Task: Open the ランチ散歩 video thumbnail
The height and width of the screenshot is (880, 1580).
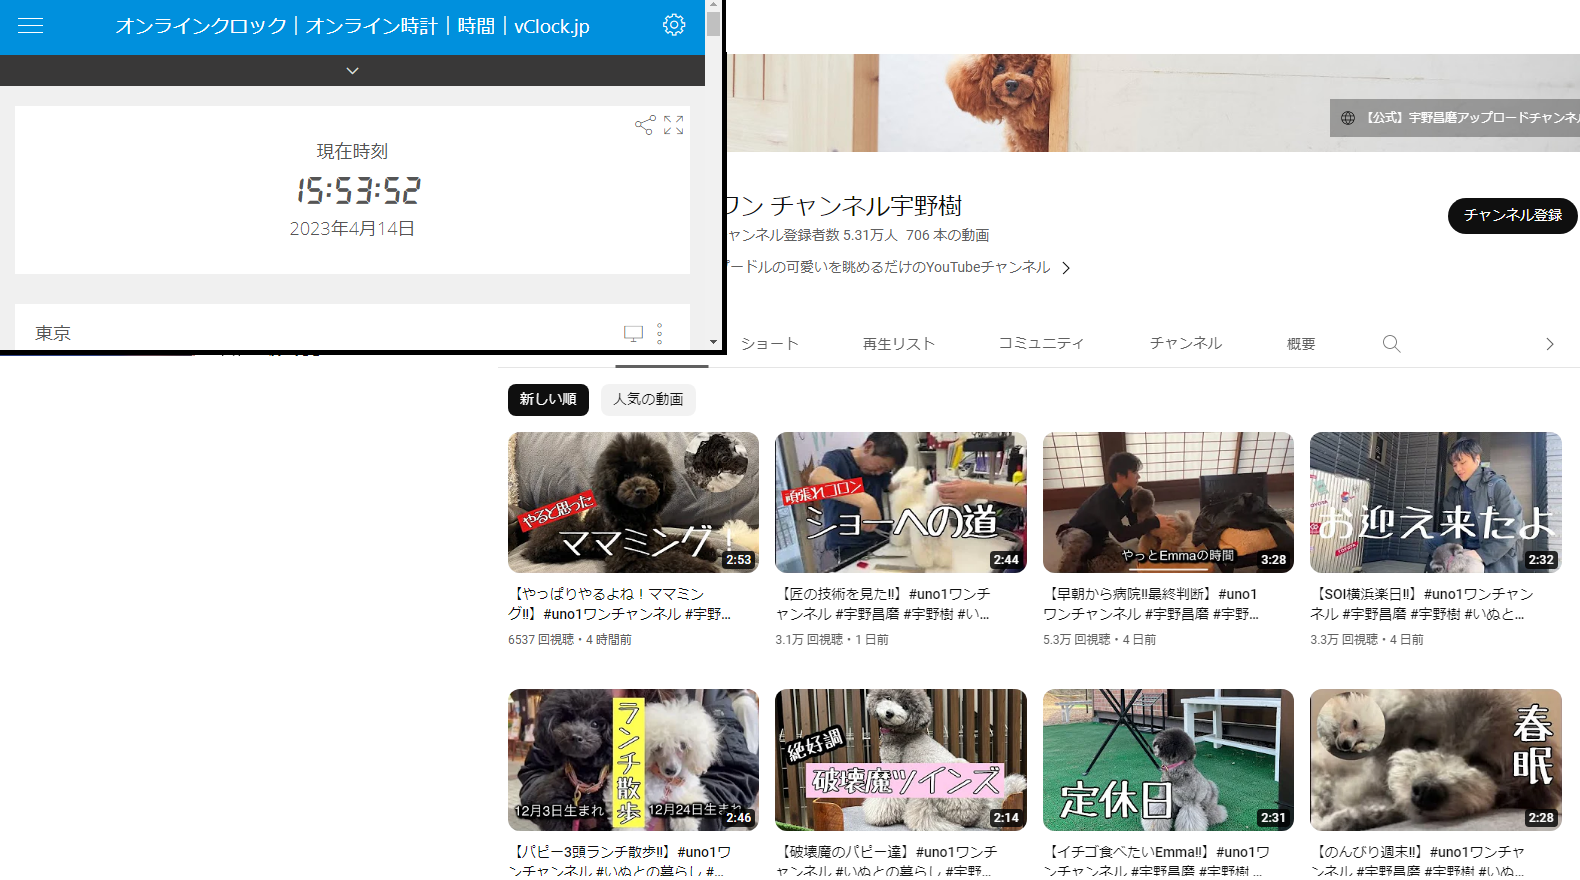Action: 633,760
